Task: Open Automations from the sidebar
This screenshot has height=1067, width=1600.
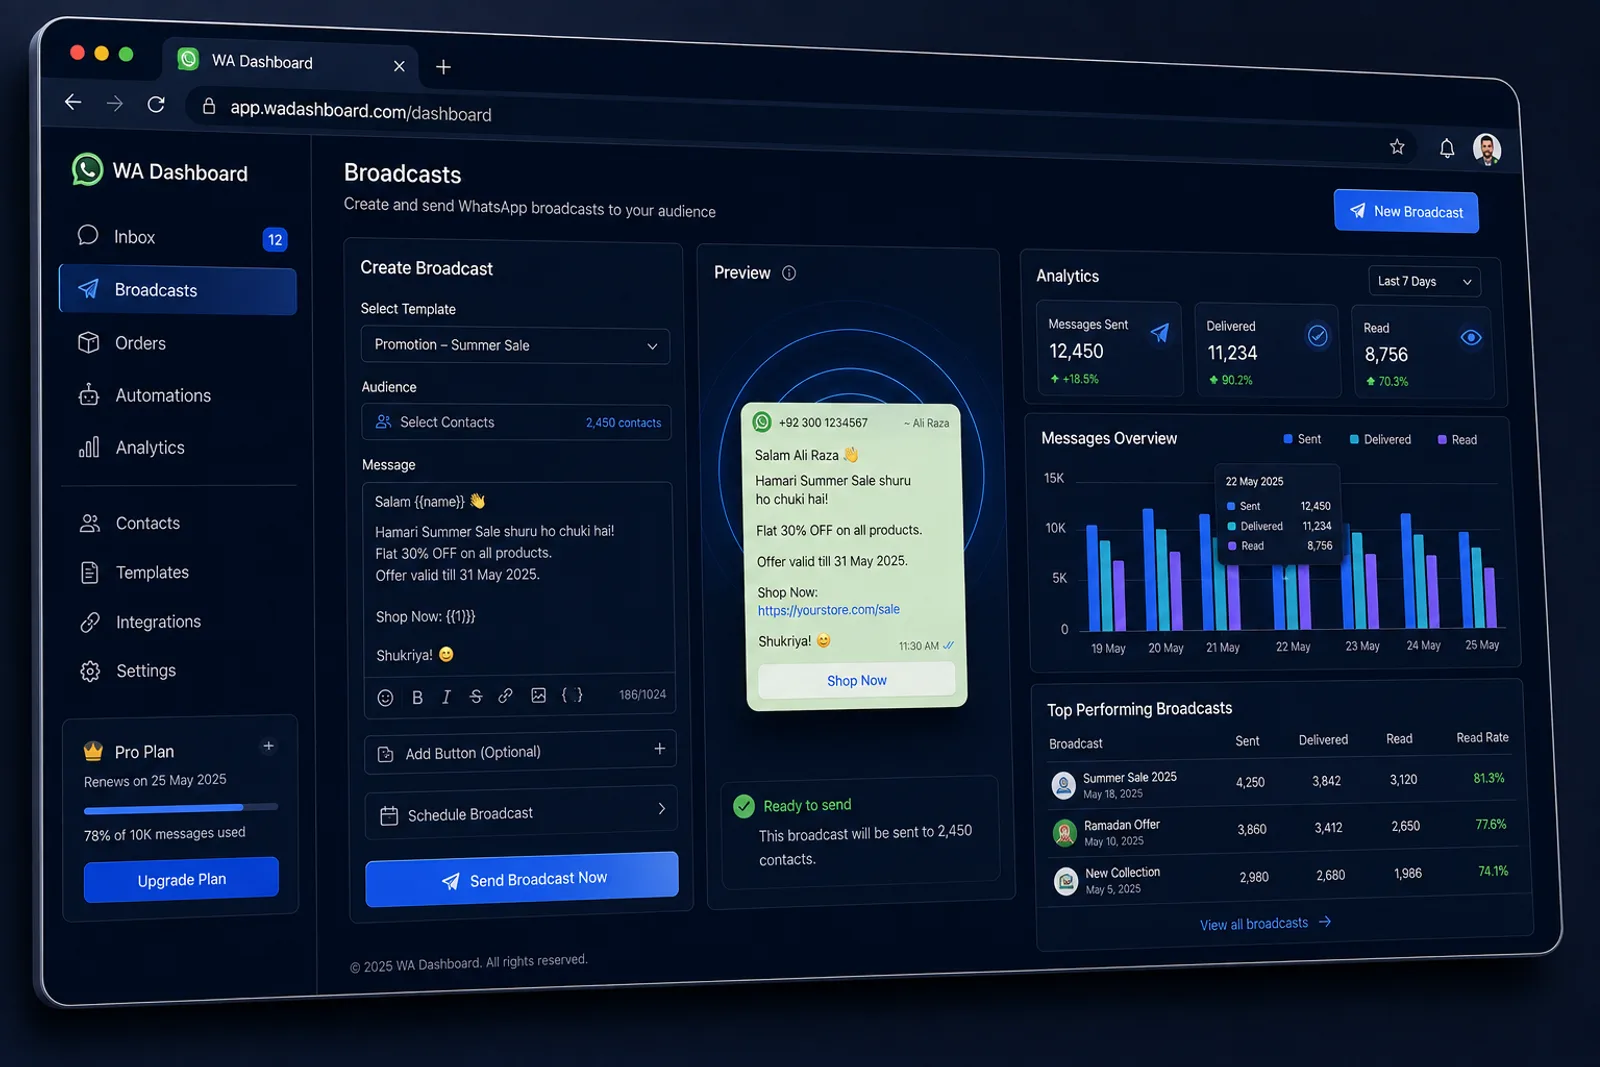Action: (178, 395)
